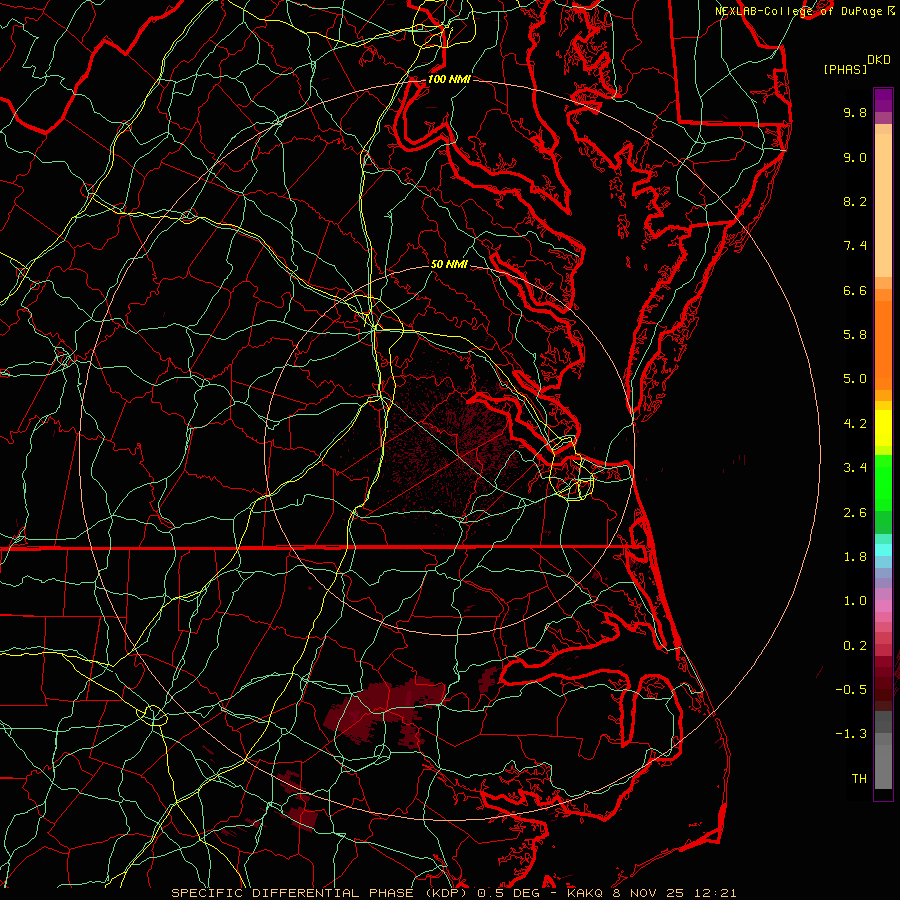Screen dimensions: 900x900
Task: Click the 6.6 value on color scale
Action: [x=855, y=290]
